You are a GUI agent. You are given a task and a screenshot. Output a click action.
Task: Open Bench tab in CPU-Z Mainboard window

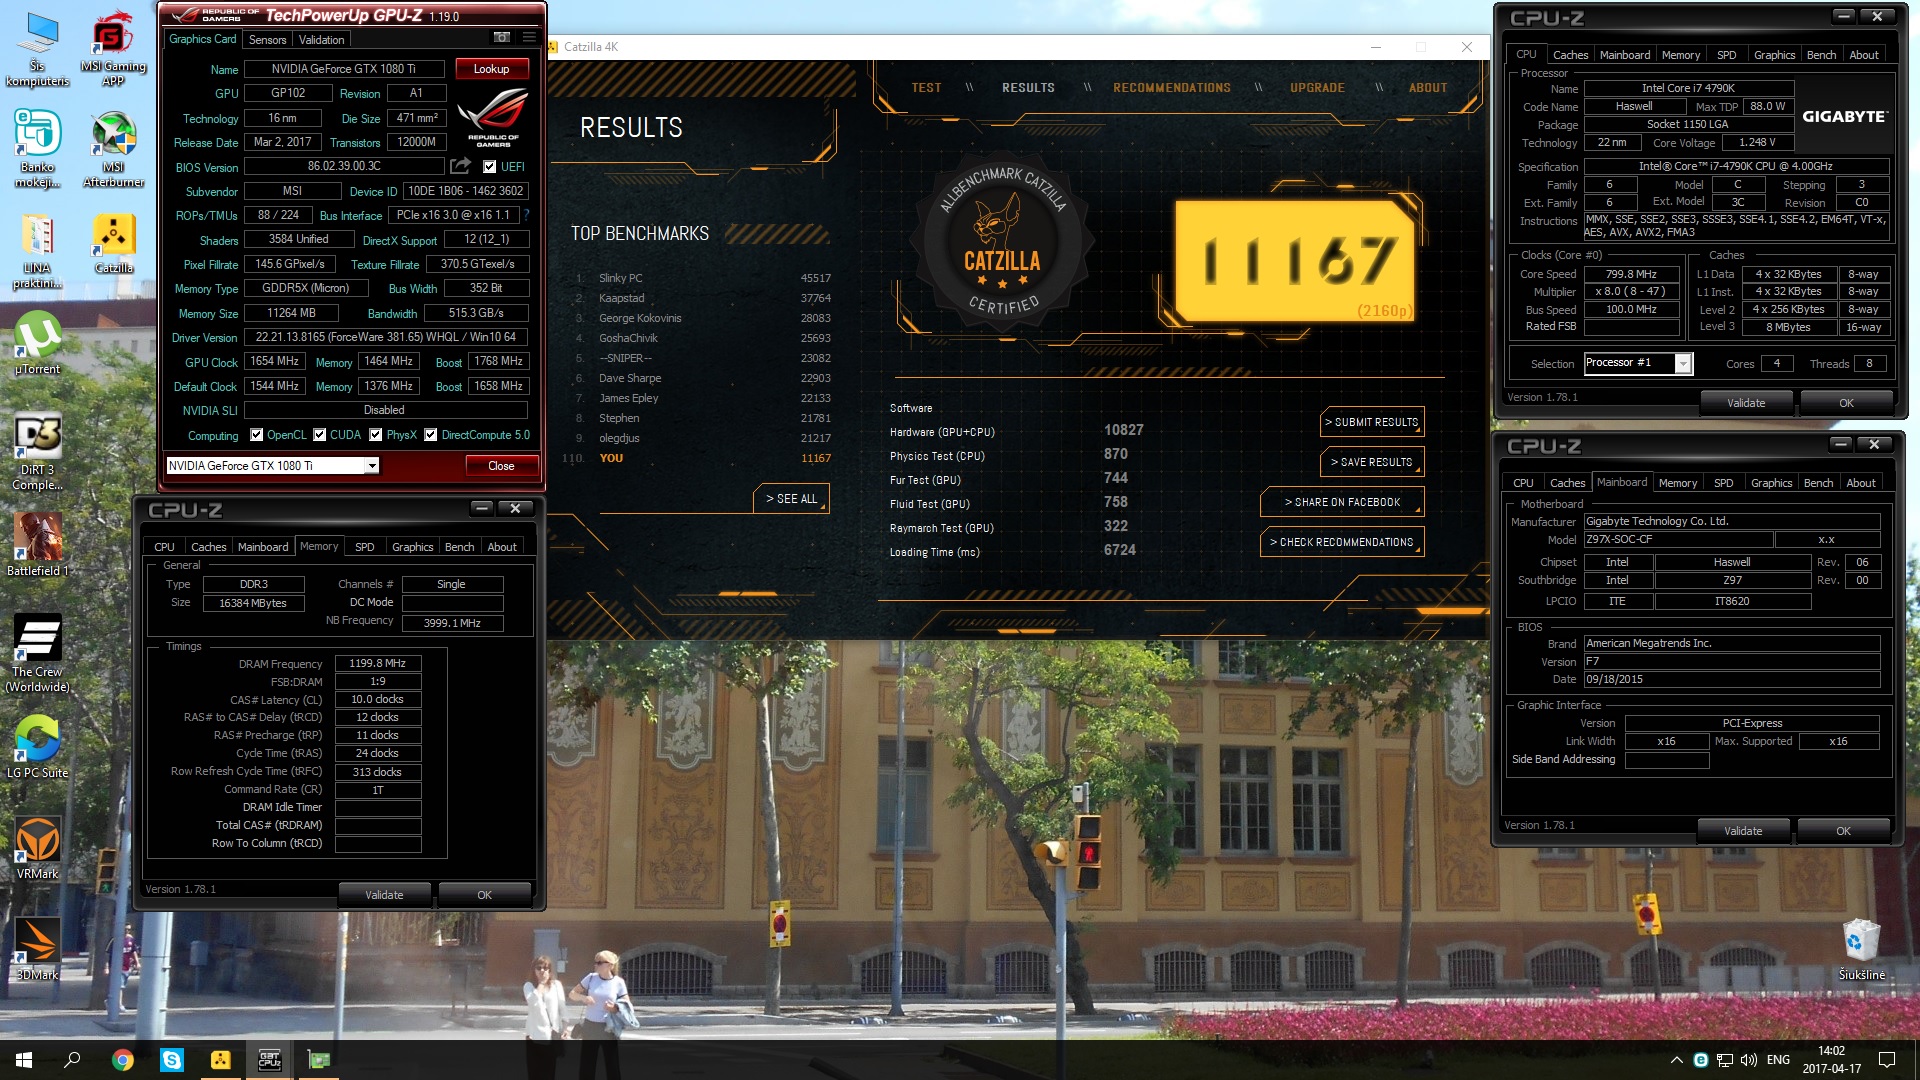point(1818,483)
